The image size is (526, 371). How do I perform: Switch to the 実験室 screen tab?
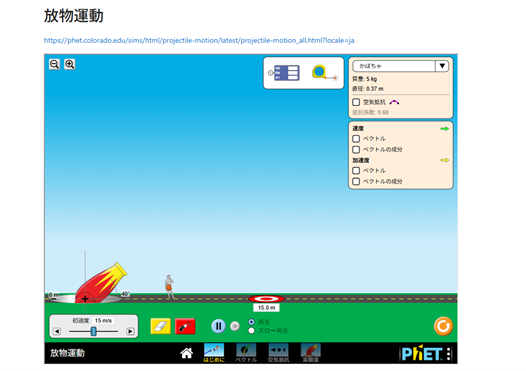pyautogui.click(x=311, y=353)
